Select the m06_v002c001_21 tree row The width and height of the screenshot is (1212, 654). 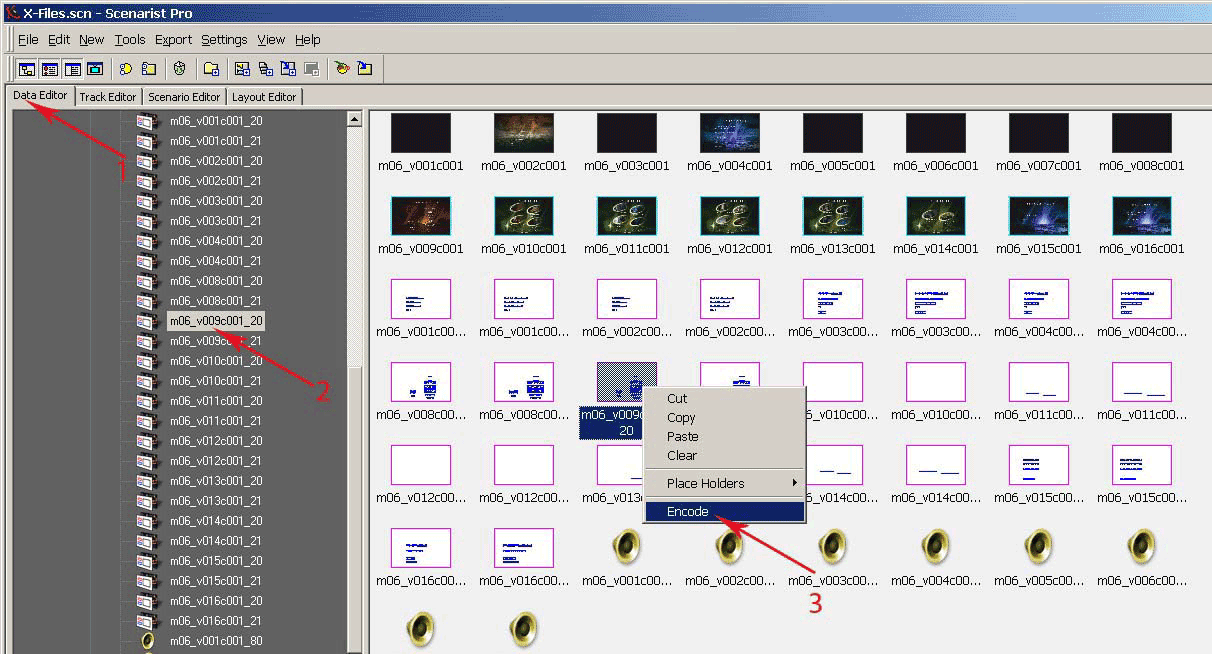coord(216,181)
